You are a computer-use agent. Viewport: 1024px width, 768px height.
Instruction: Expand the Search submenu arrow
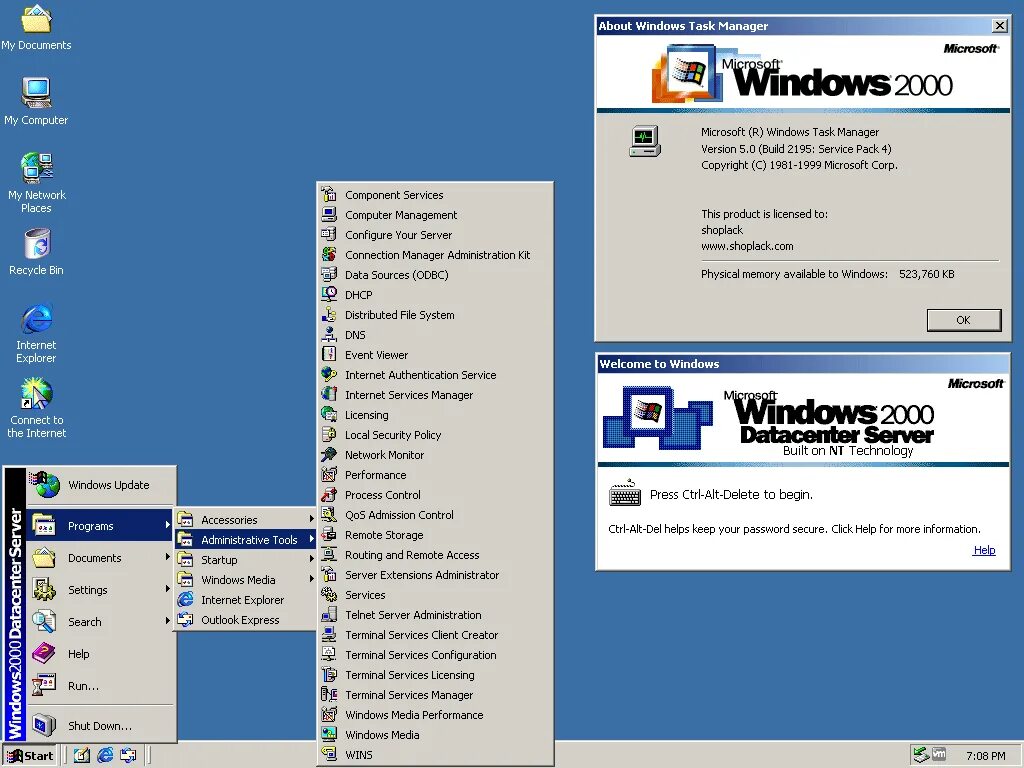point(168,620)
